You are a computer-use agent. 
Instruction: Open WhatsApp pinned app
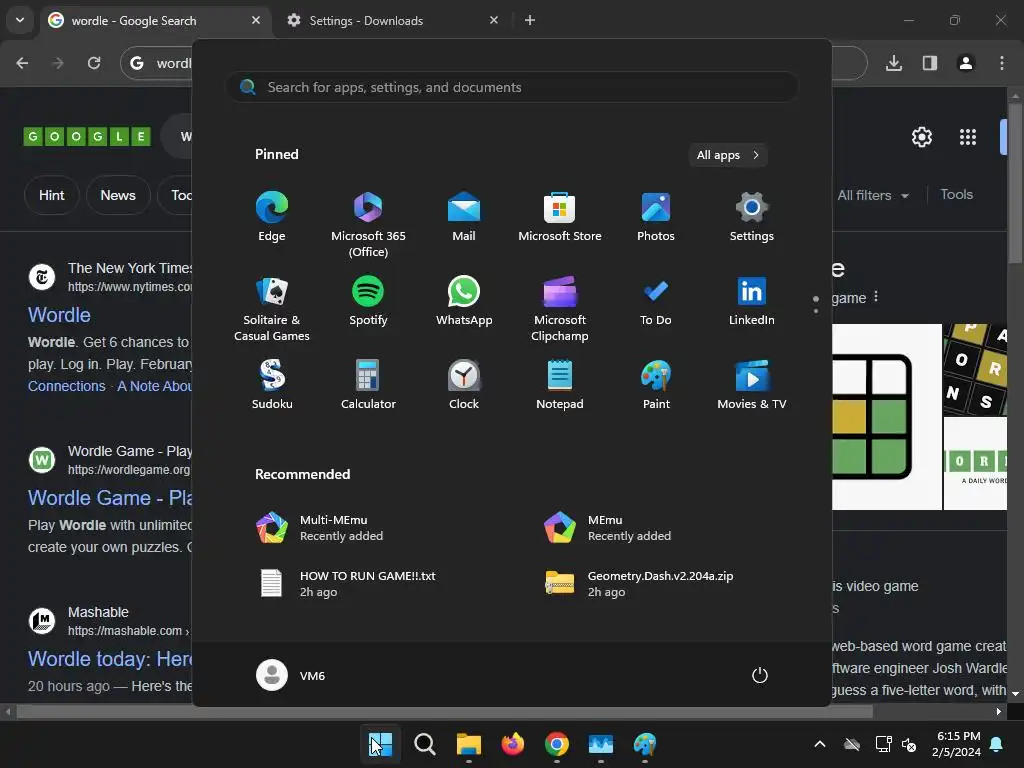click(x=464, y=301)
